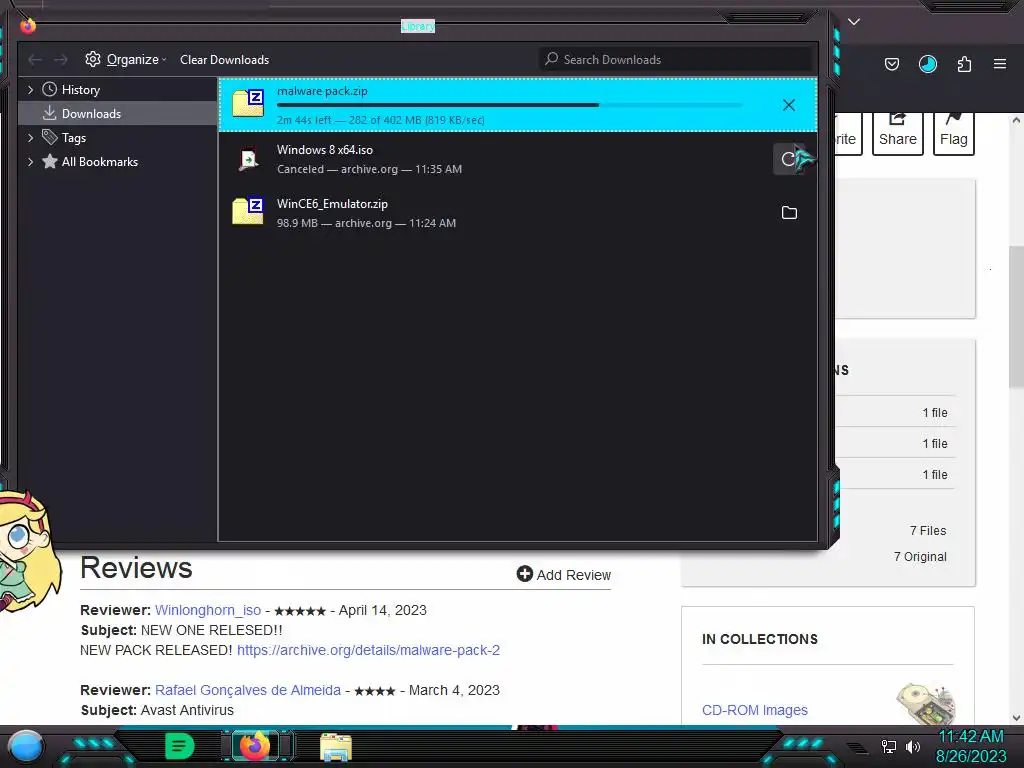Screen dimensions: 1024x768
Task: Click the 7 Files download option
Action: (927, 531)
